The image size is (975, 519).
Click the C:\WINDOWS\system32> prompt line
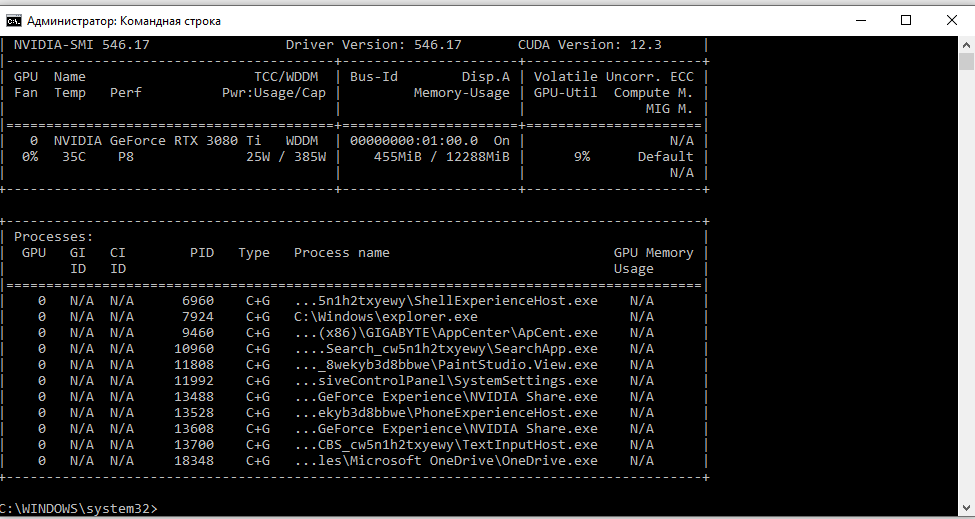pyautogui.click(x=78, y=509)
